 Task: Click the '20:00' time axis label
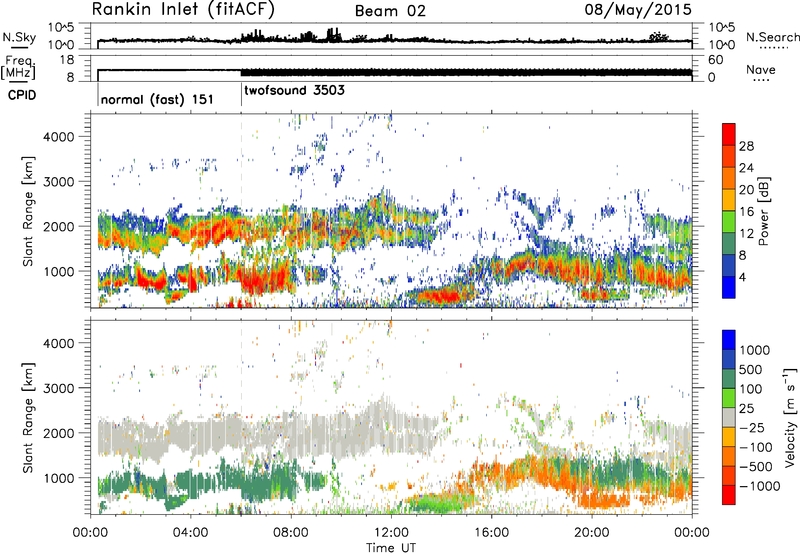pyautogui.click(x=591, y=533)
